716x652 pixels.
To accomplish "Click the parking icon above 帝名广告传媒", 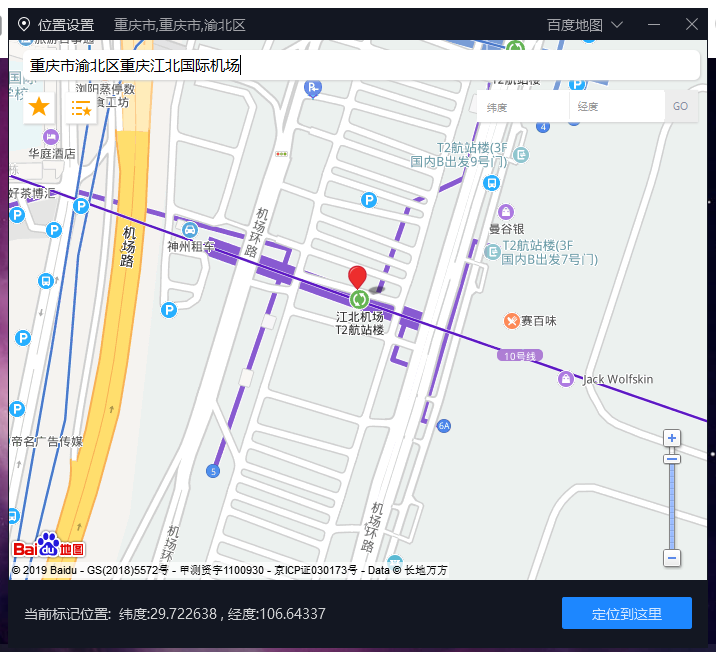I will [17, 409].
